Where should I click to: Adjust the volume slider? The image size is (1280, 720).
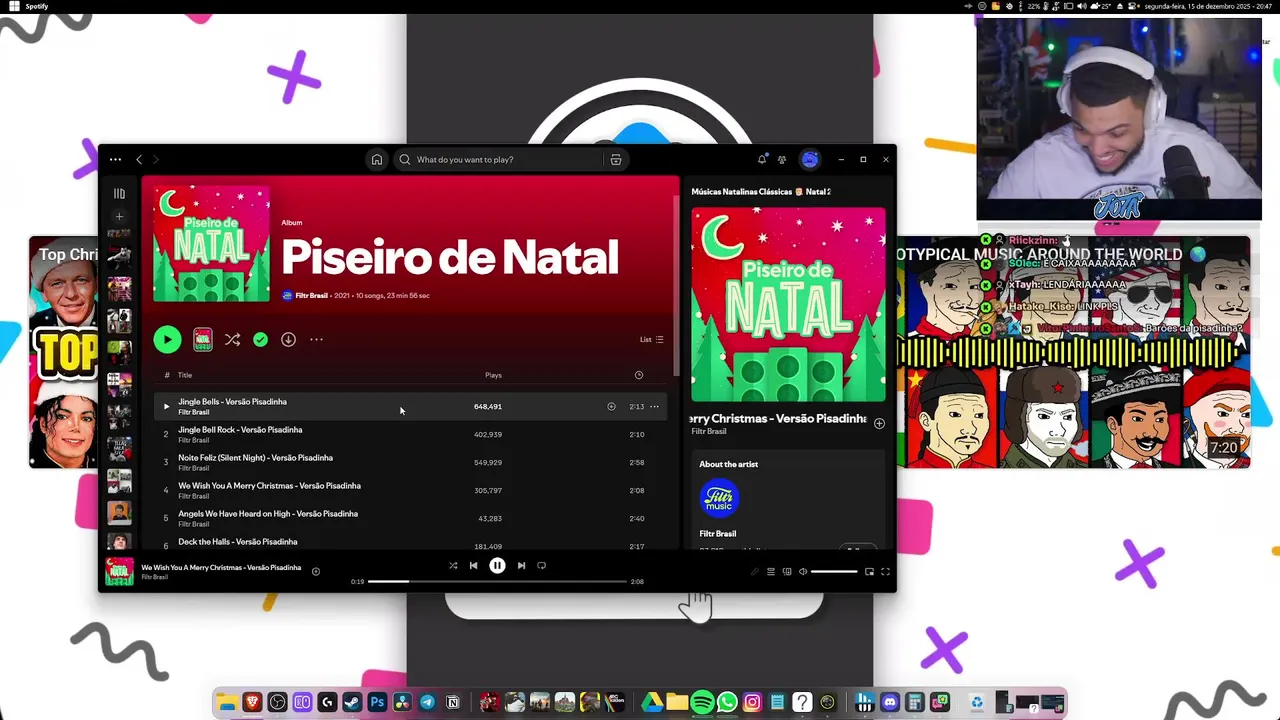[x=834, y=572]
